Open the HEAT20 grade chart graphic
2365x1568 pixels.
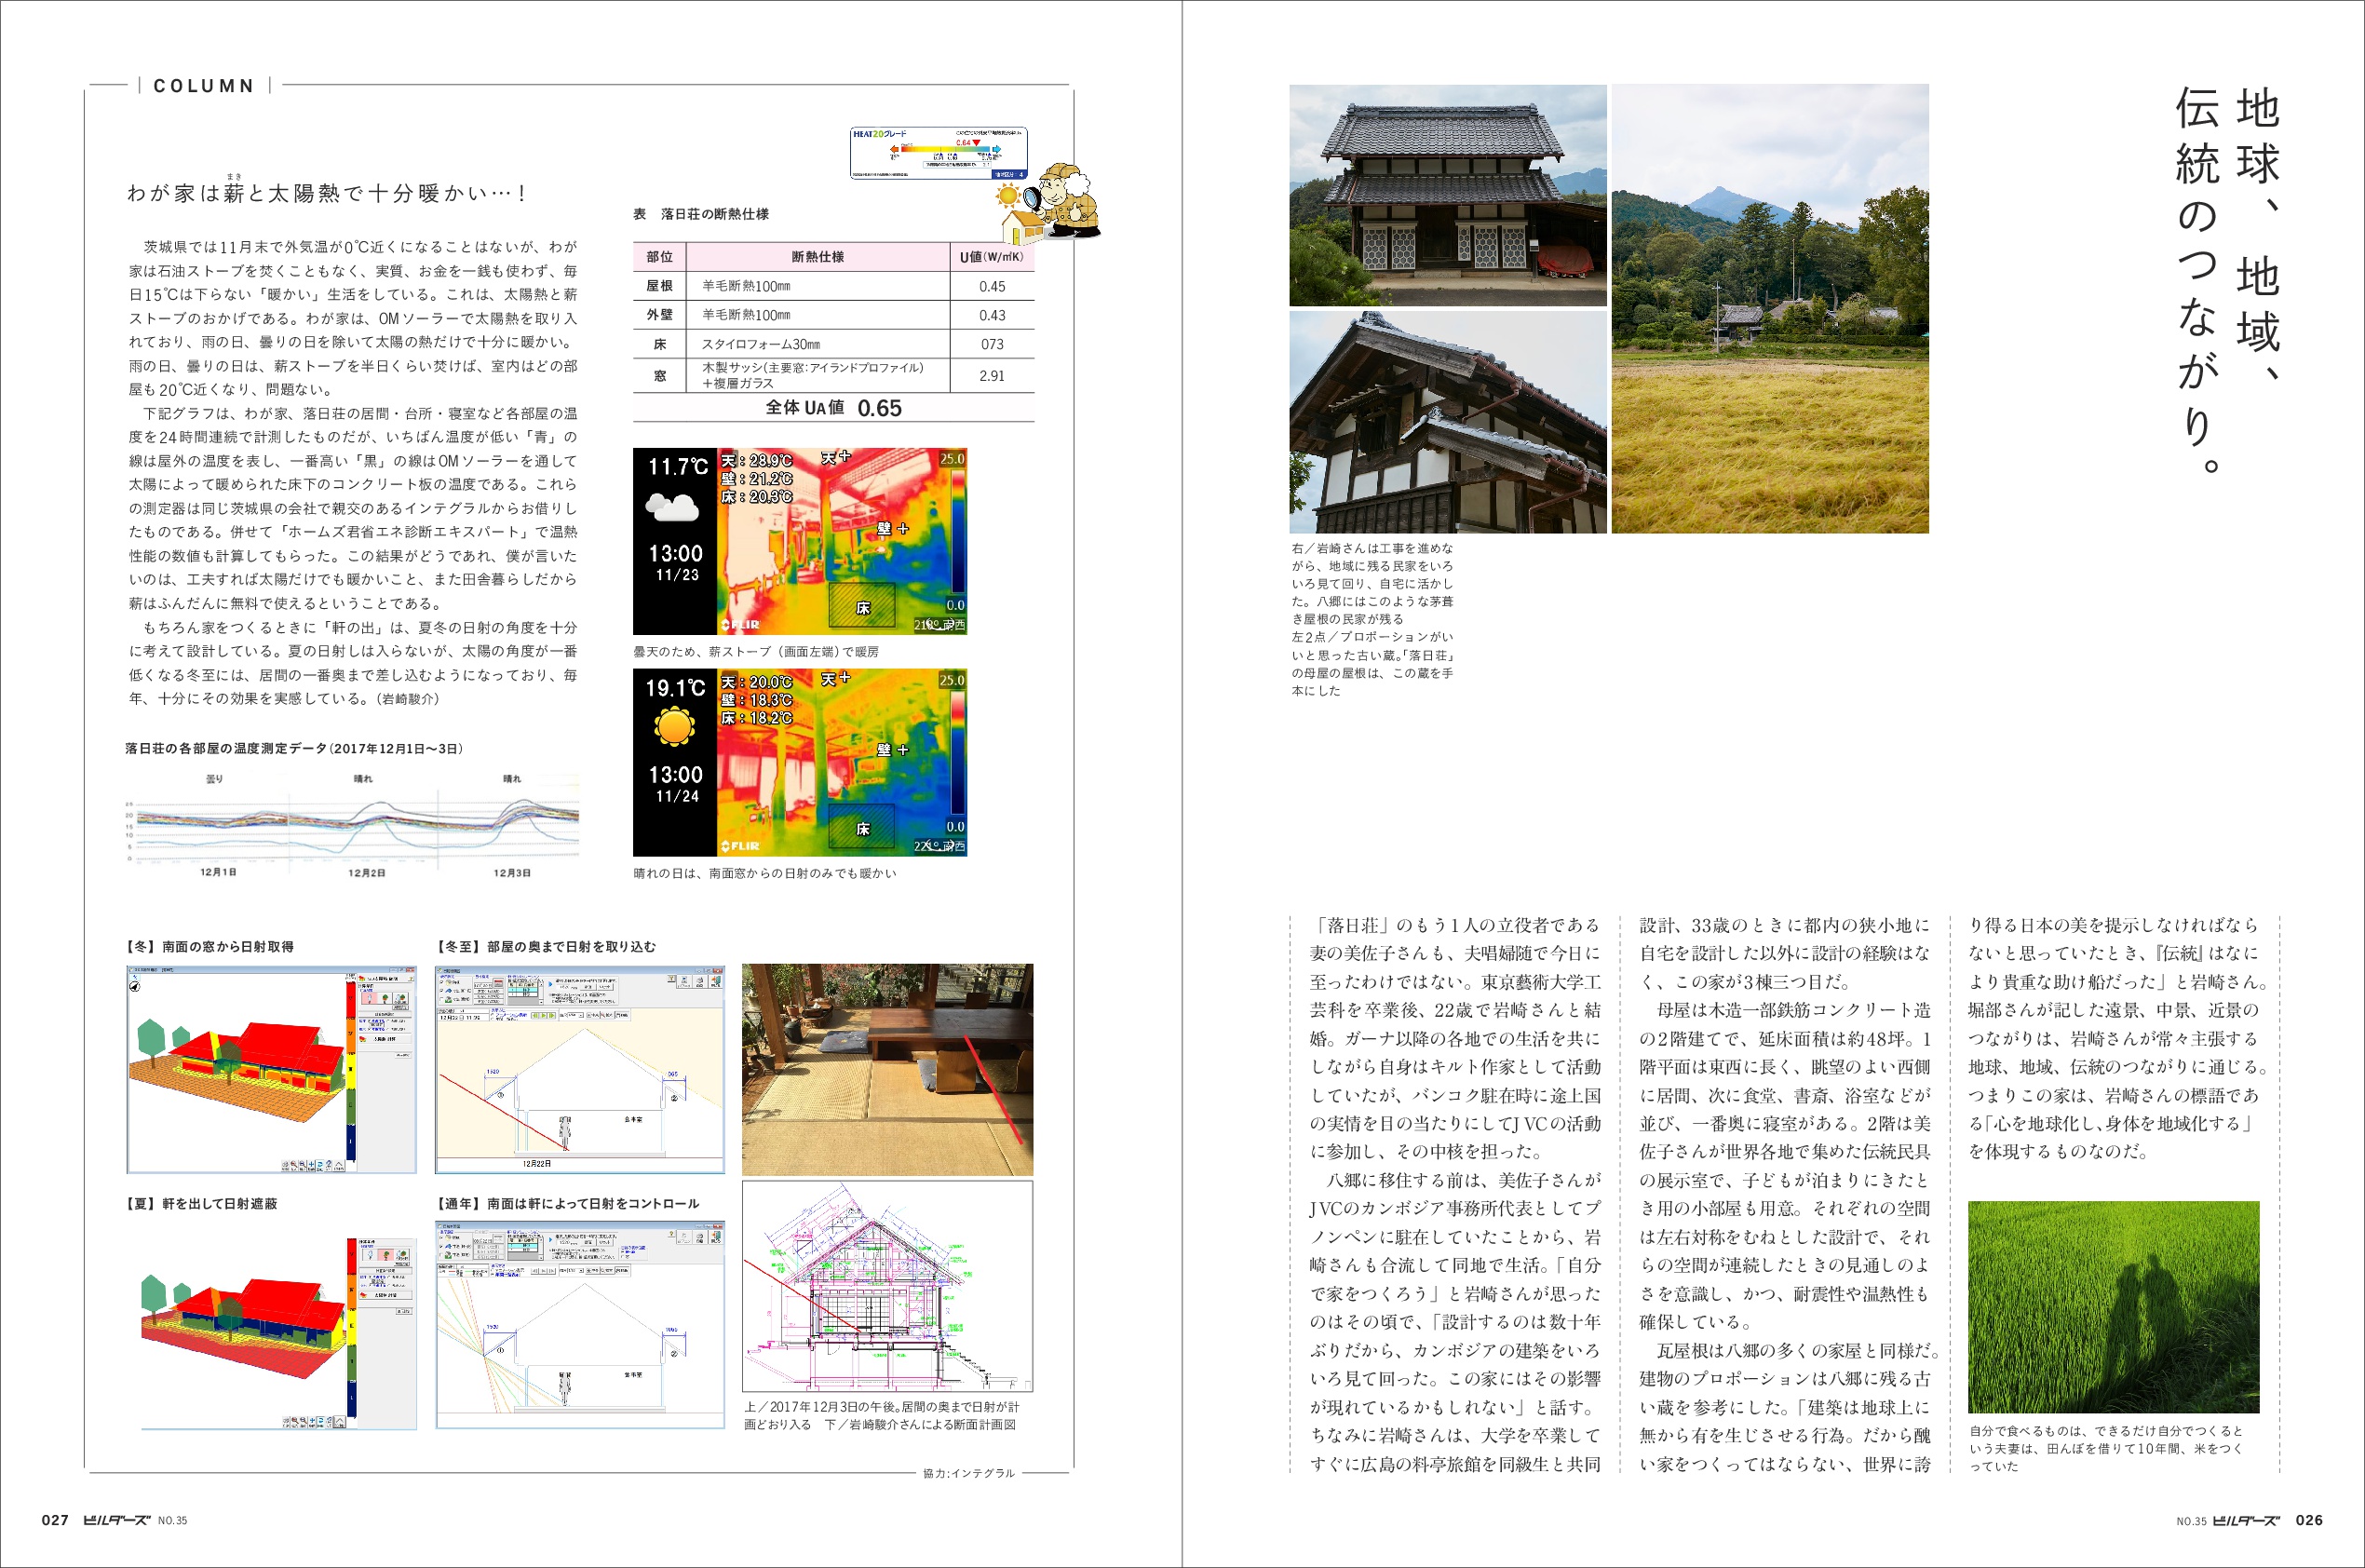939,153
